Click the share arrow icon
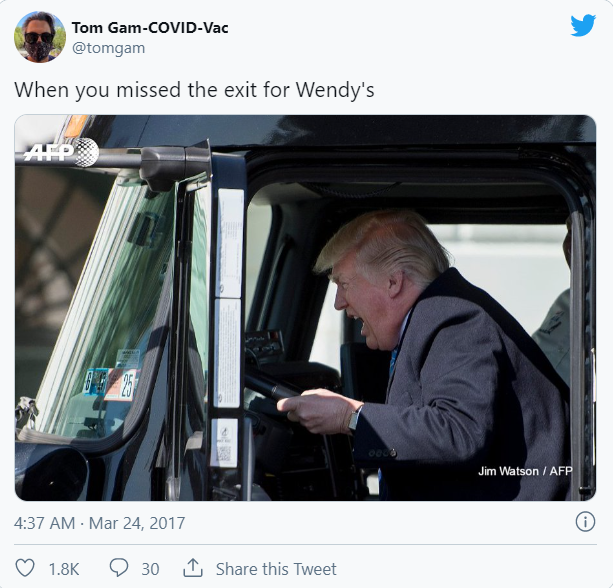 click(193, 568)
